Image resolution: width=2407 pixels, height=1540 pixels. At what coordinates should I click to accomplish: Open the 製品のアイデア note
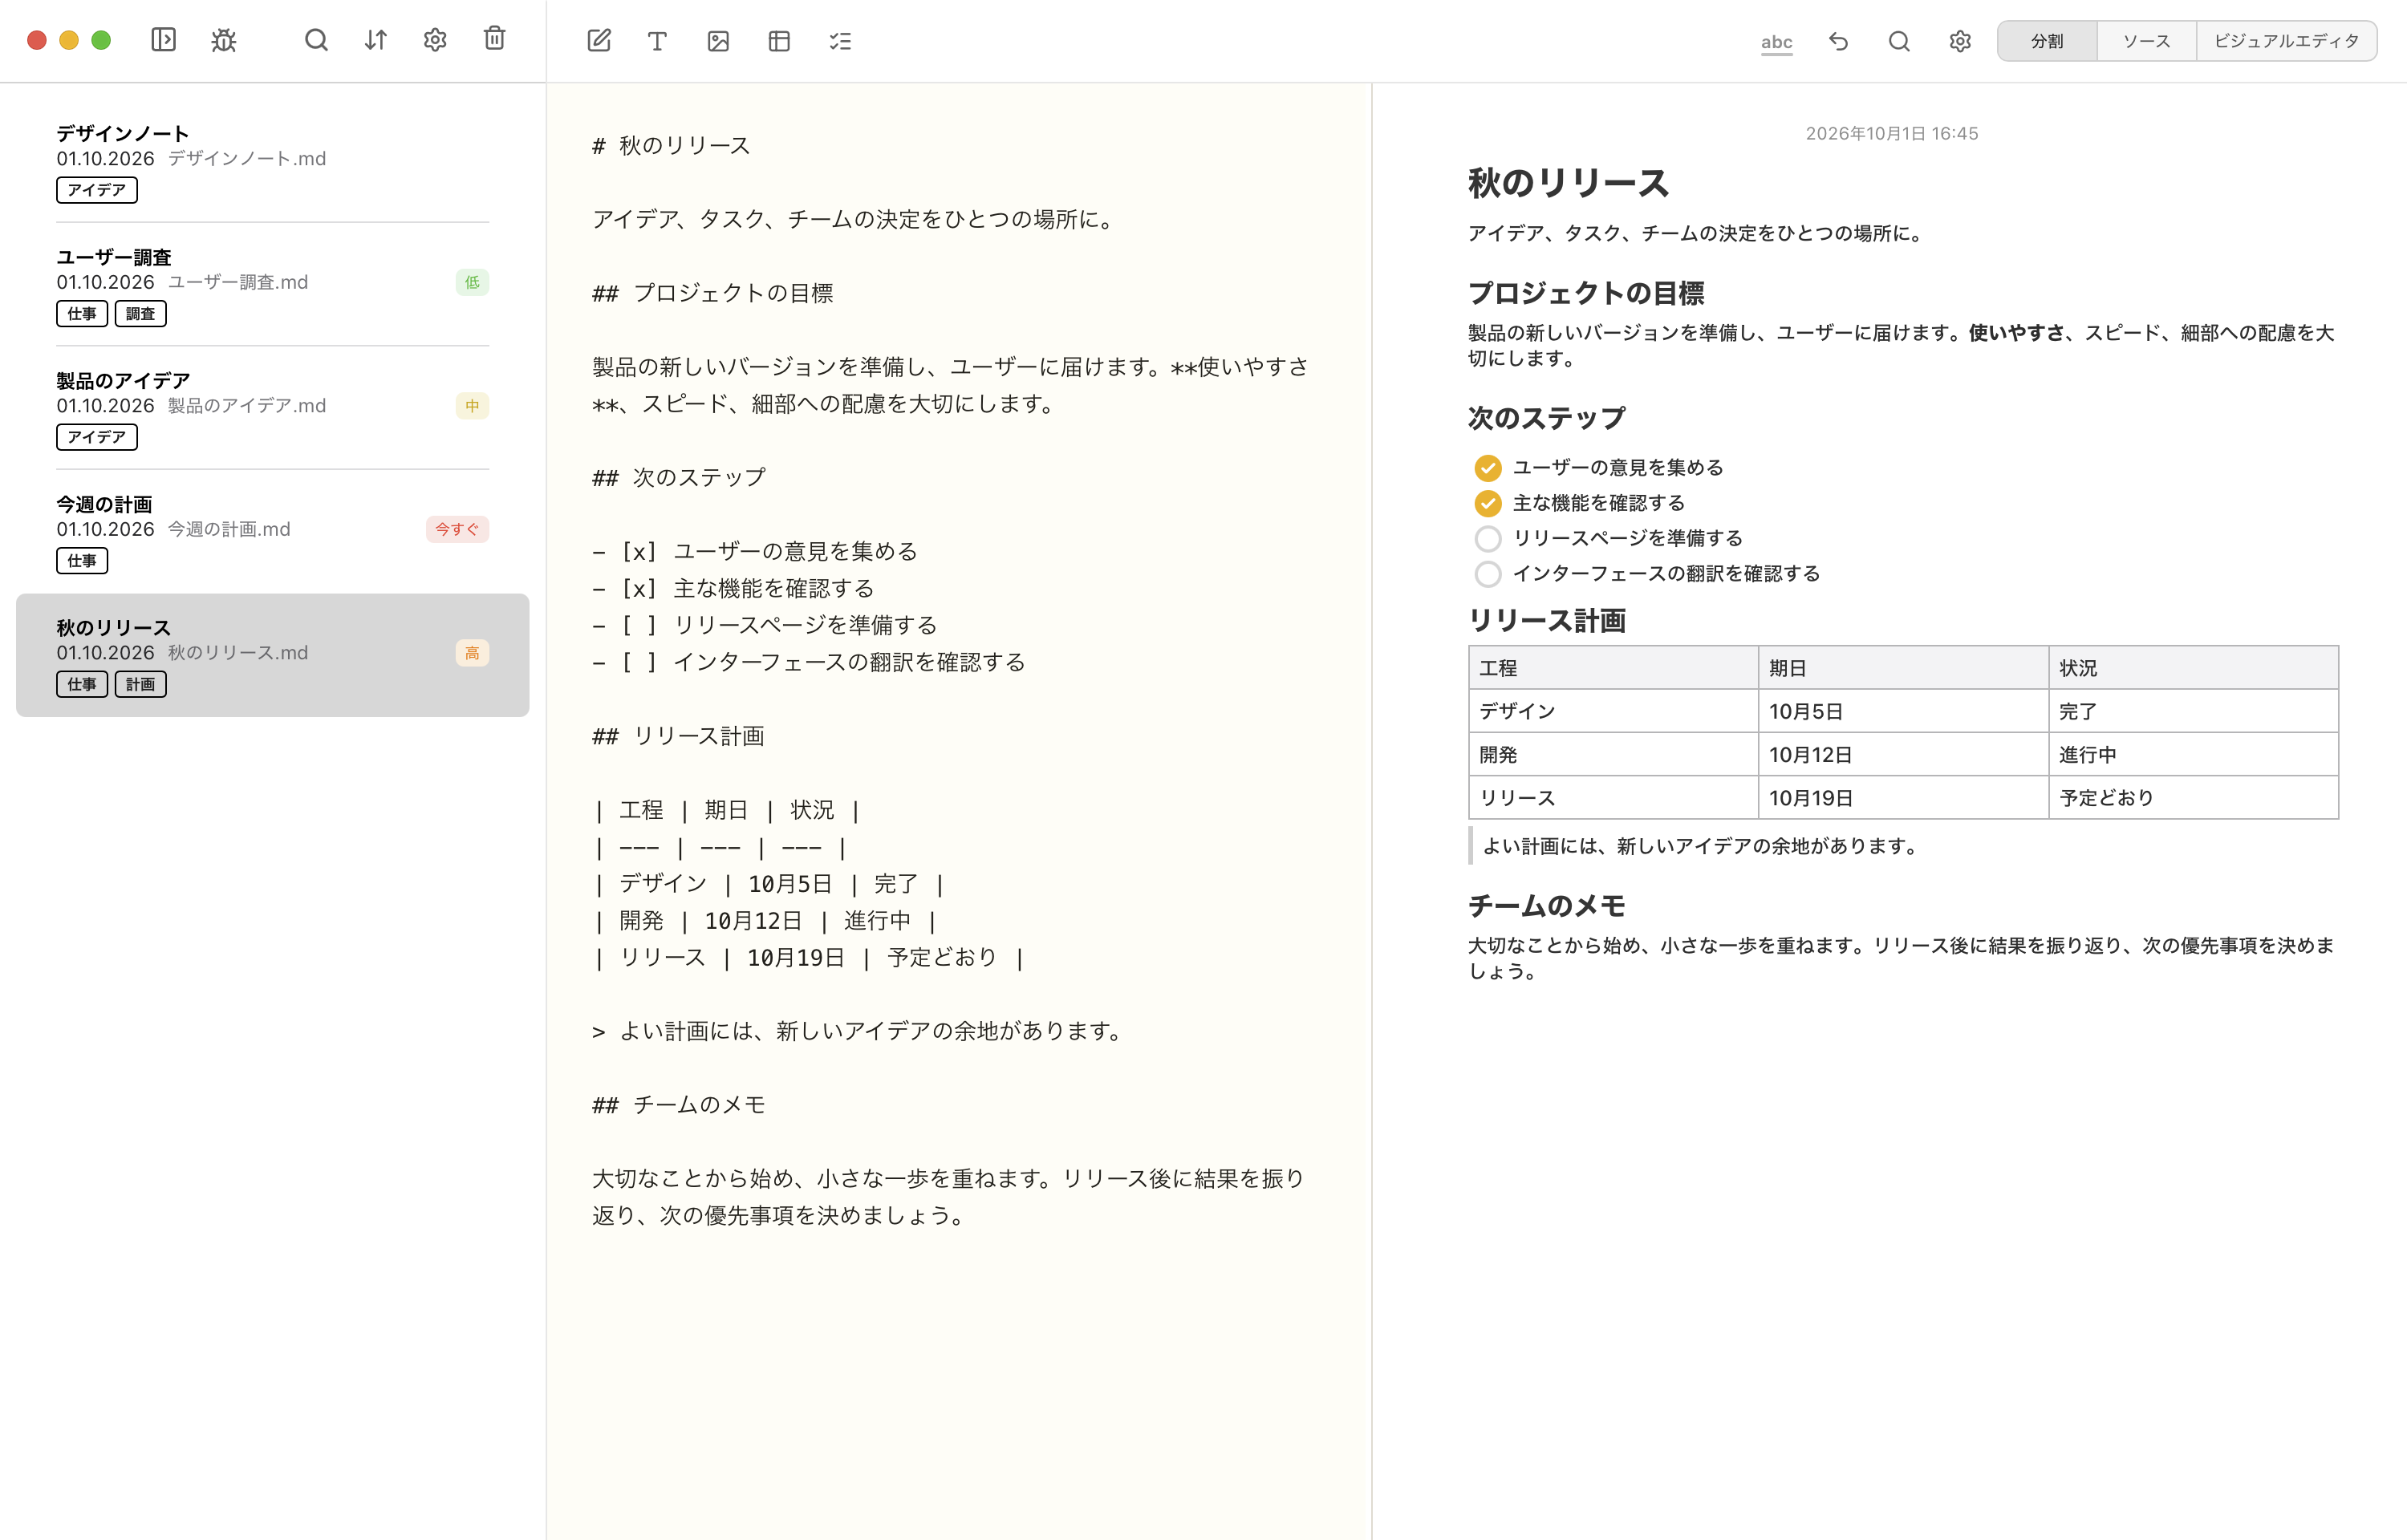click(272, 408)
